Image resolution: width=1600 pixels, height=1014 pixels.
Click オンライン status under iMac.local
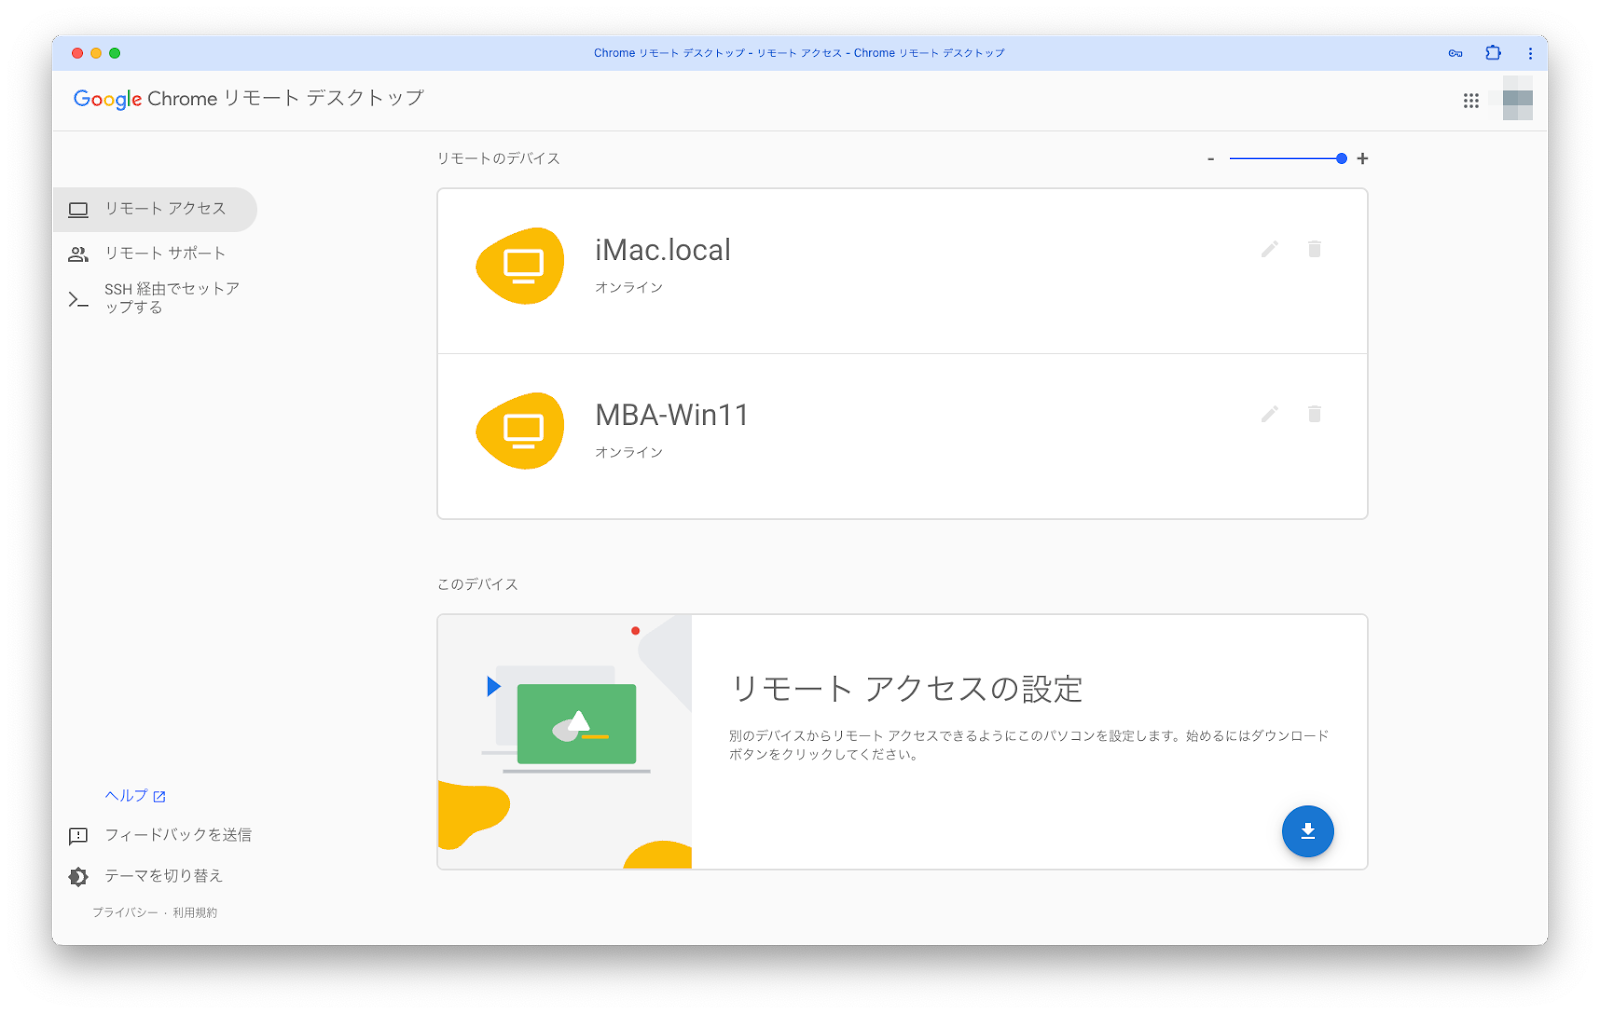(x=629, y=288)
